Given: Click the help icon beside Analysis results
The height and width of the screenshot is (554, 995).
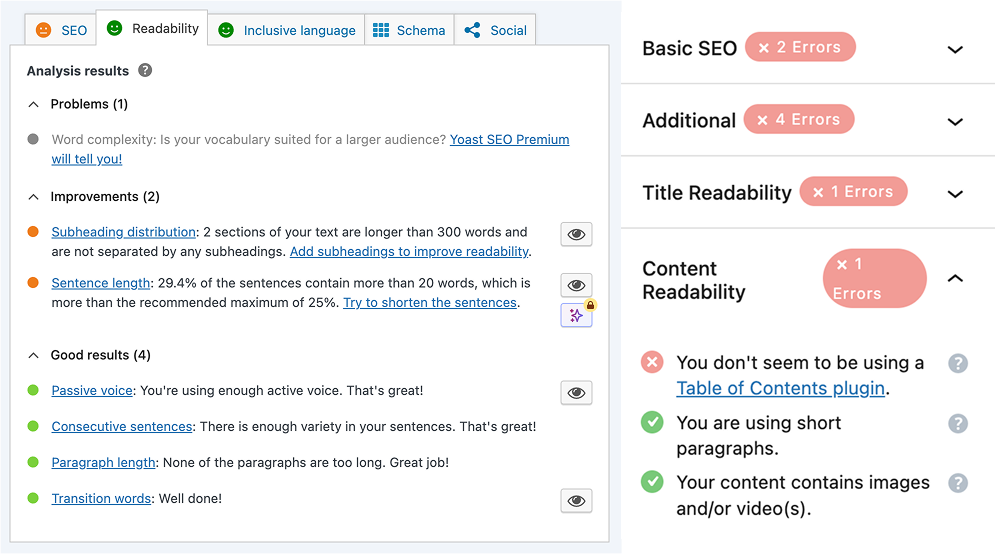Looking at the screenshot, I should click(145, 71).
